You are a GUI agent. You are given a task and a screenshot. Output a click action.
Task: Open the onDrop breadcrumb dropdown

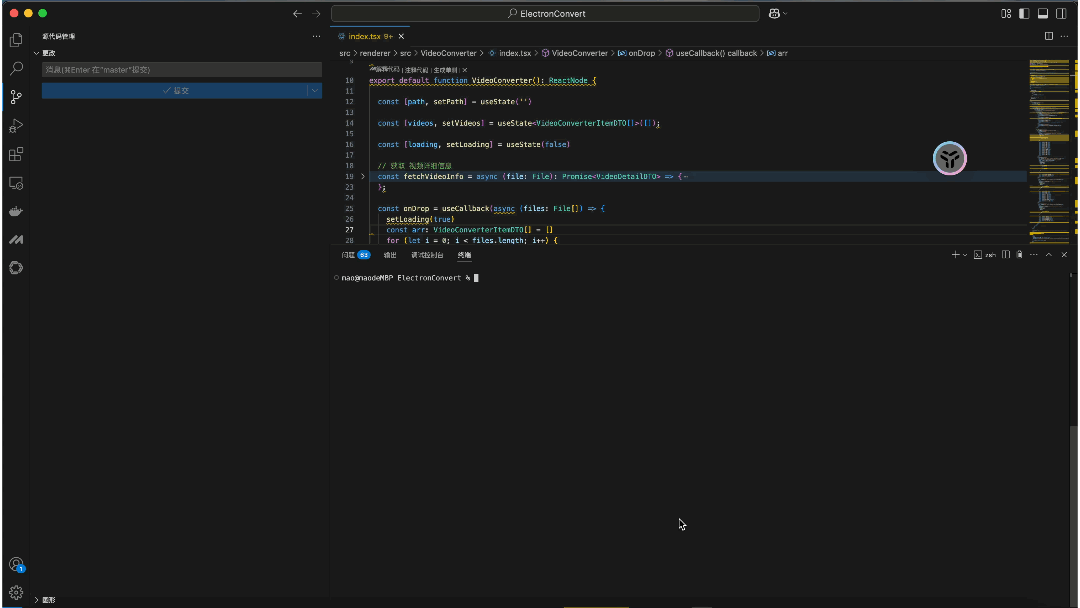[x=636, y=53]
